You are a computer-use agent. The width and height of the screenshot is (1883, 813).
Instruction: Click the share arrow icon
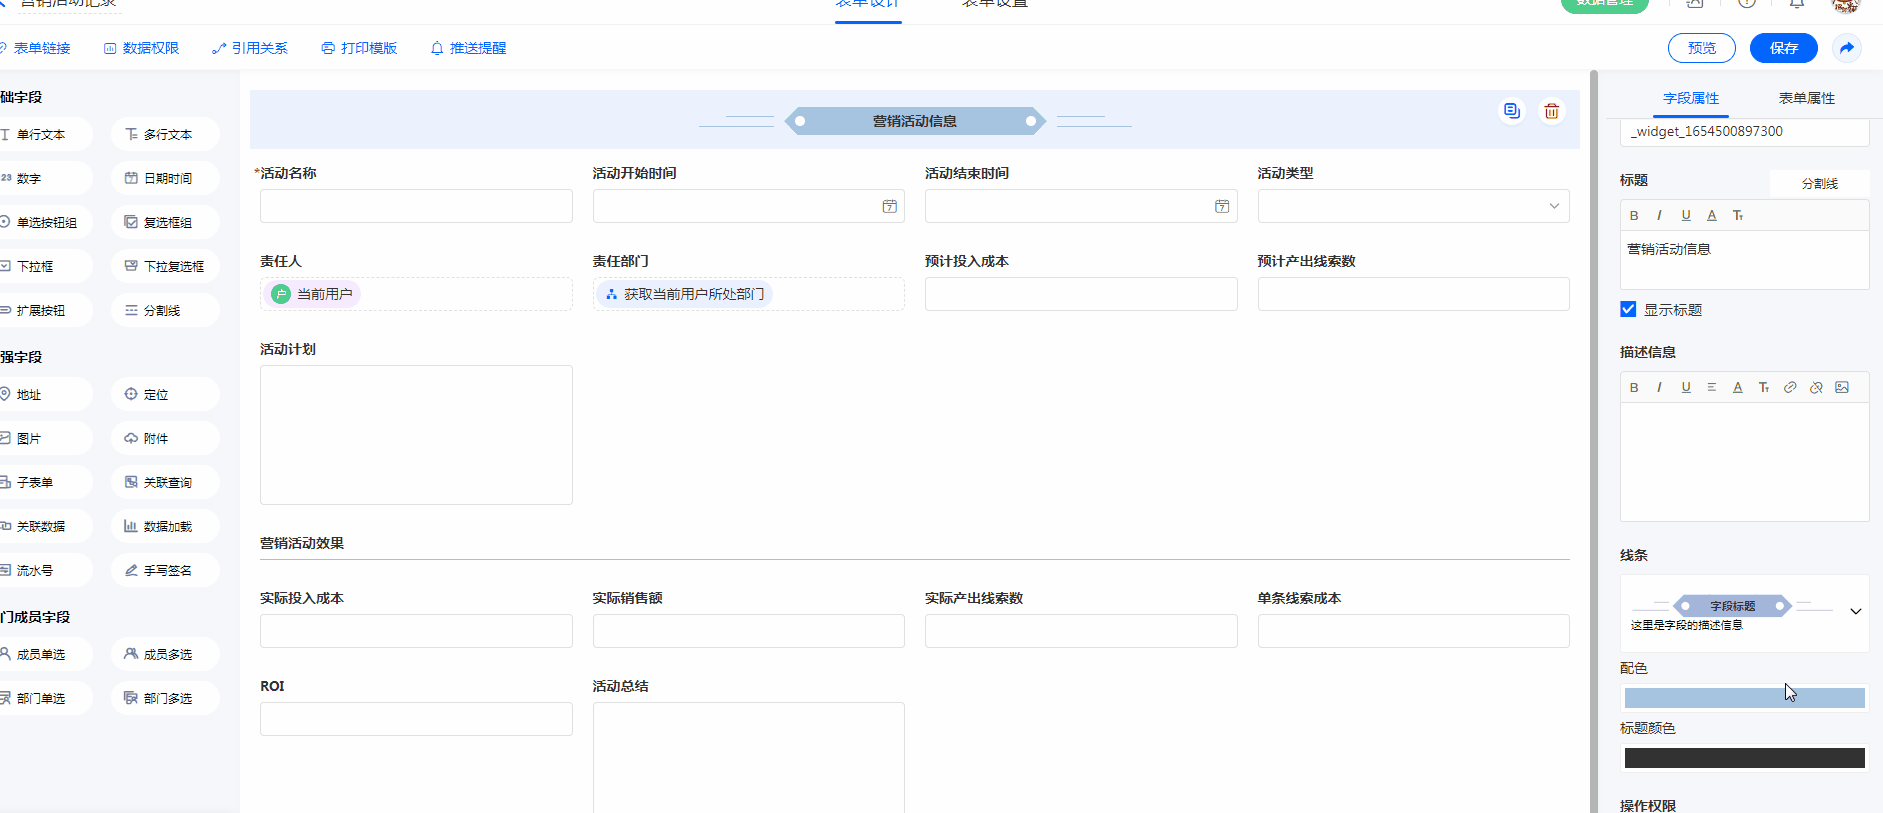1846,48
